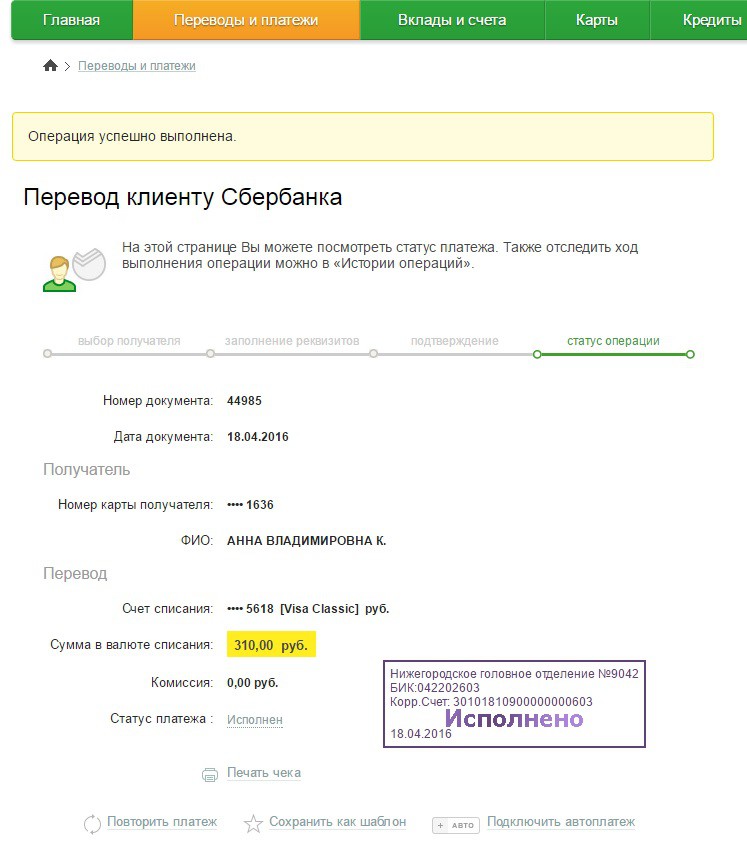This screenshot has width=747, height=863.
Task: Click the Исполнено bank stamp
Action: click(514, 704)
